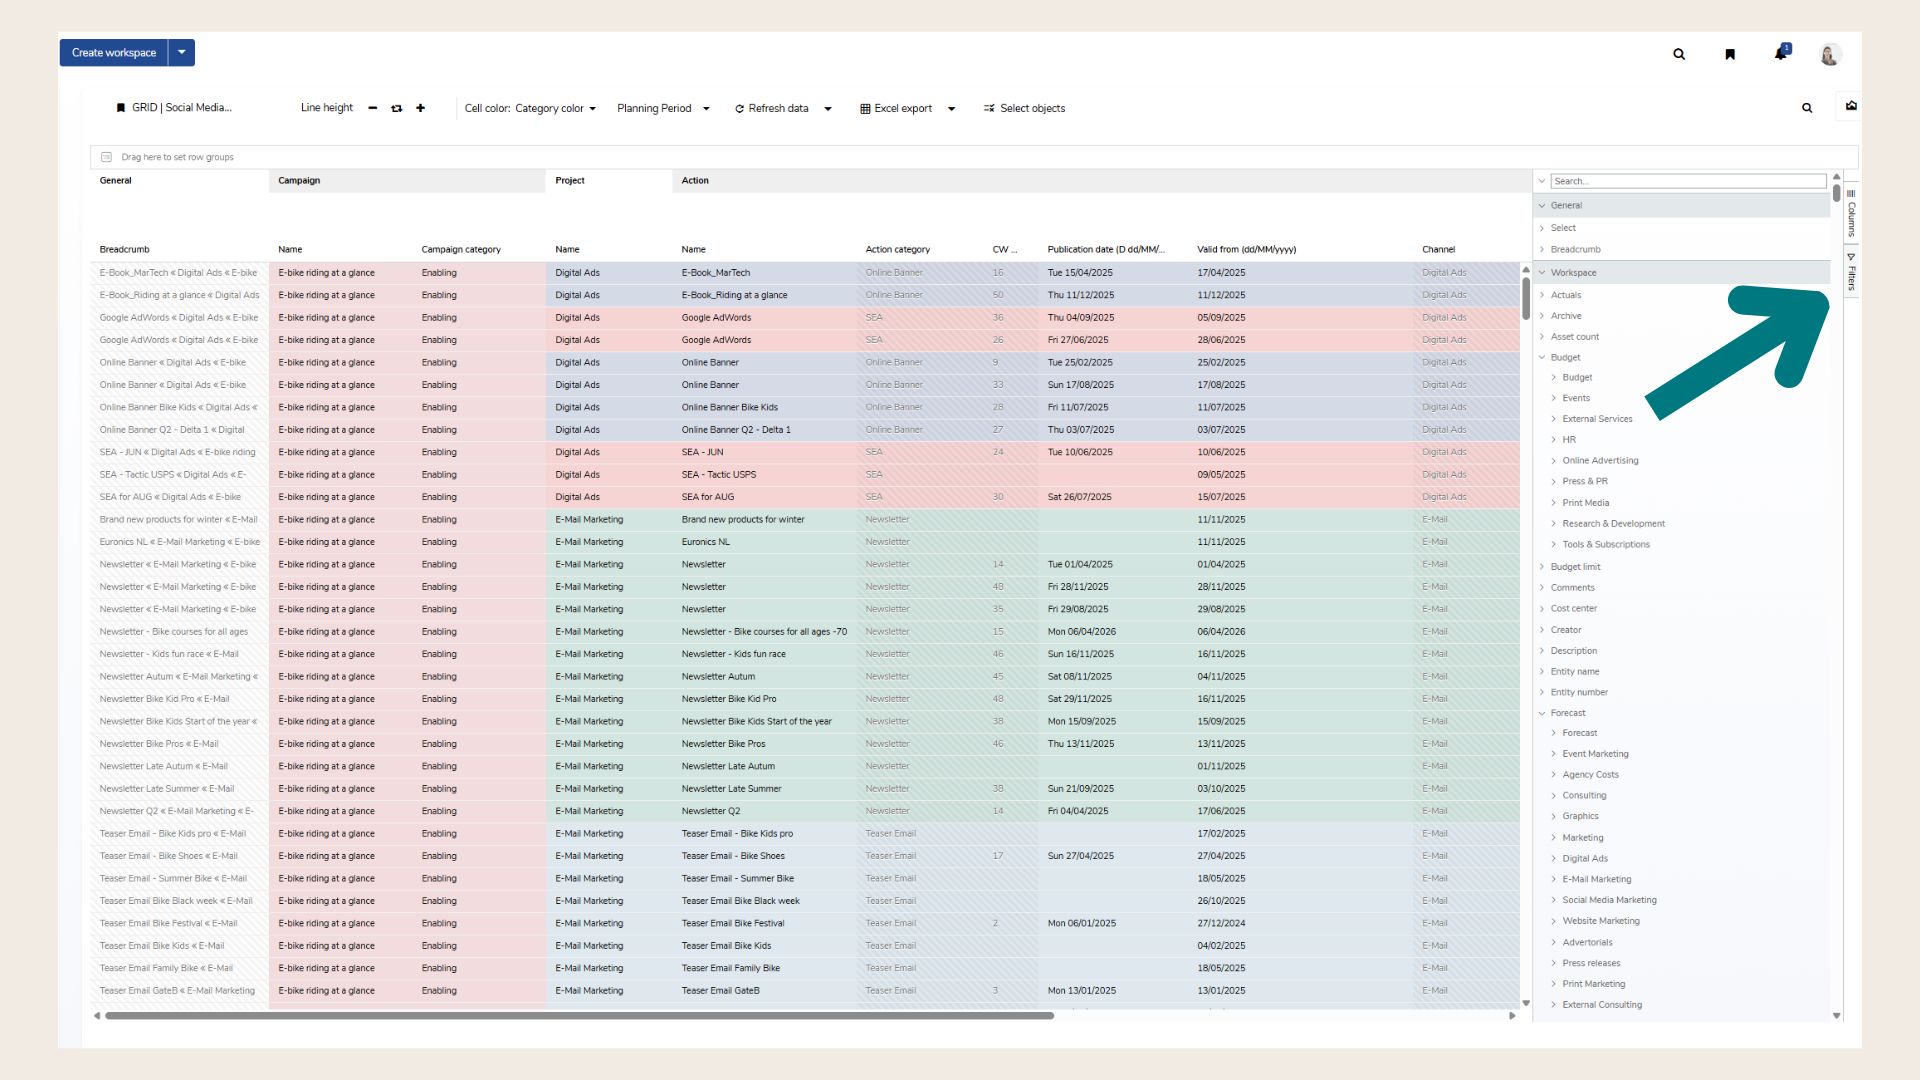Click the Select objects button
Viewport: 1920px width, 1080px height.
click(1024, 108)
